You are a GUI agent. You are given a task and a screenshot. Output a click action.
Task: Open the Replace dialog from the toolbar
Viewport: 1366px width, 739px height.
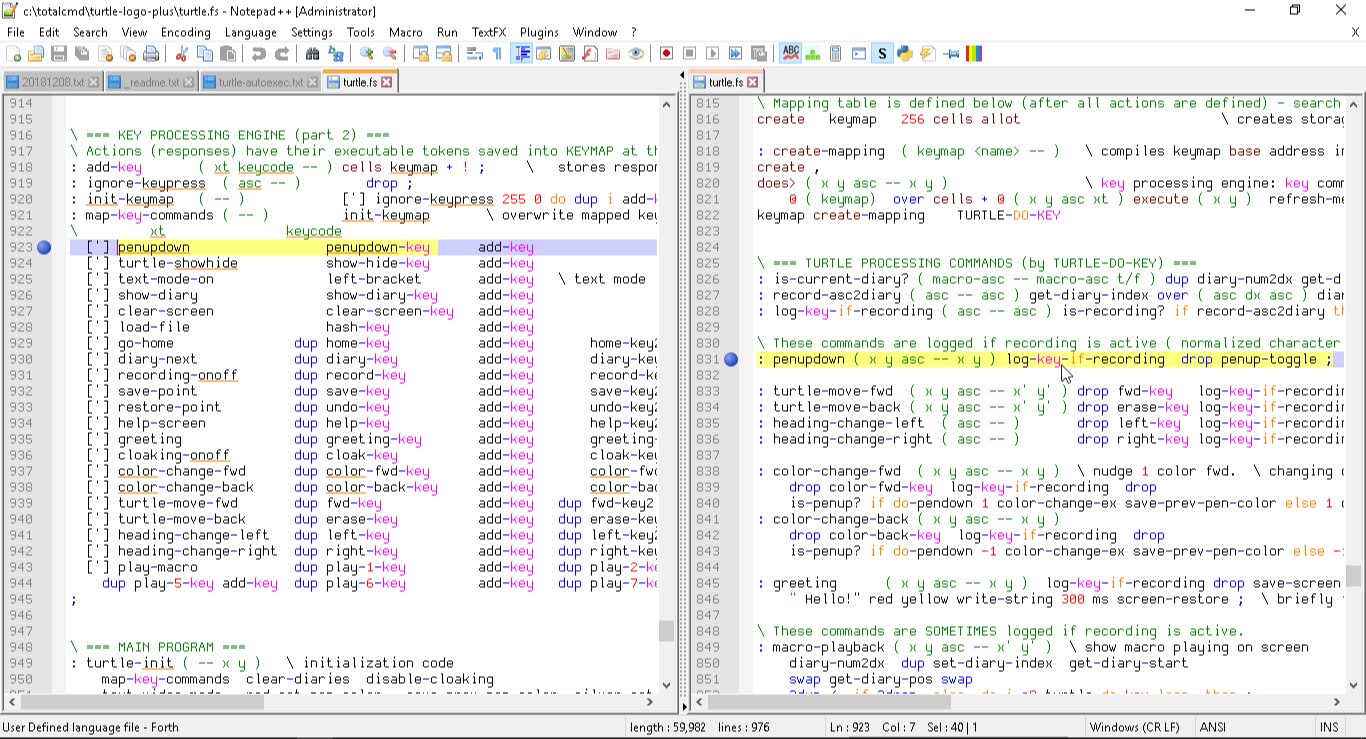click(335, 55)
